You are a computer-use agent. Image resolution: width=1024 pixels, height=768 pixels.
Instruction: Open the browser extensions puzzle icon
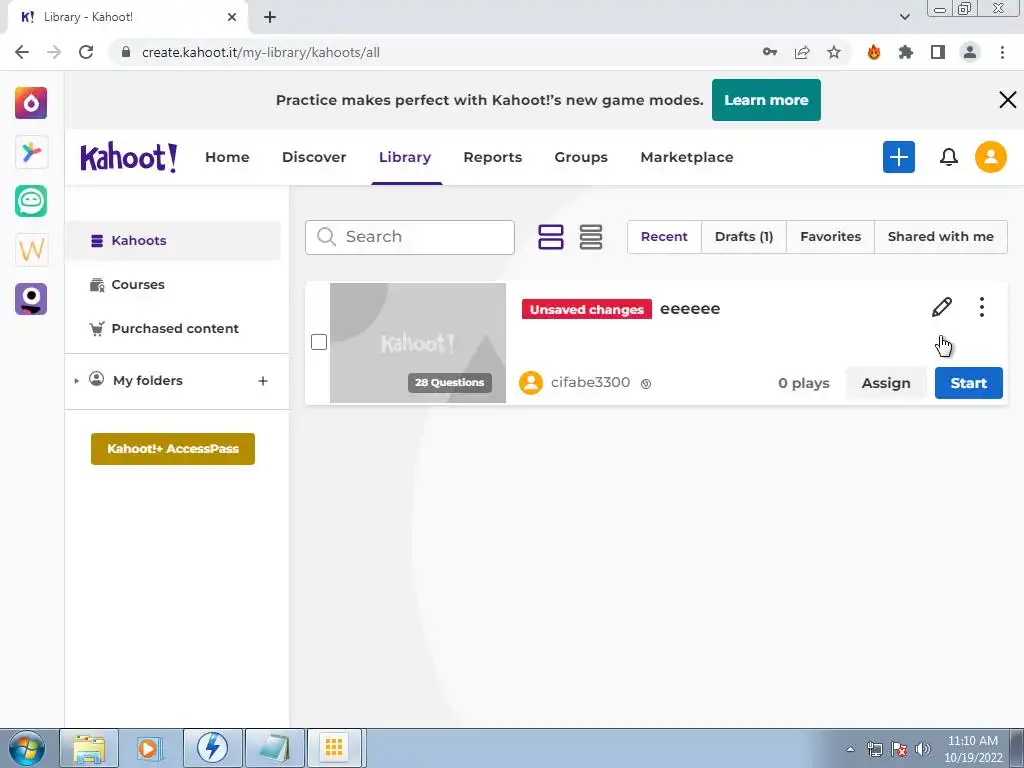point(906,52)
